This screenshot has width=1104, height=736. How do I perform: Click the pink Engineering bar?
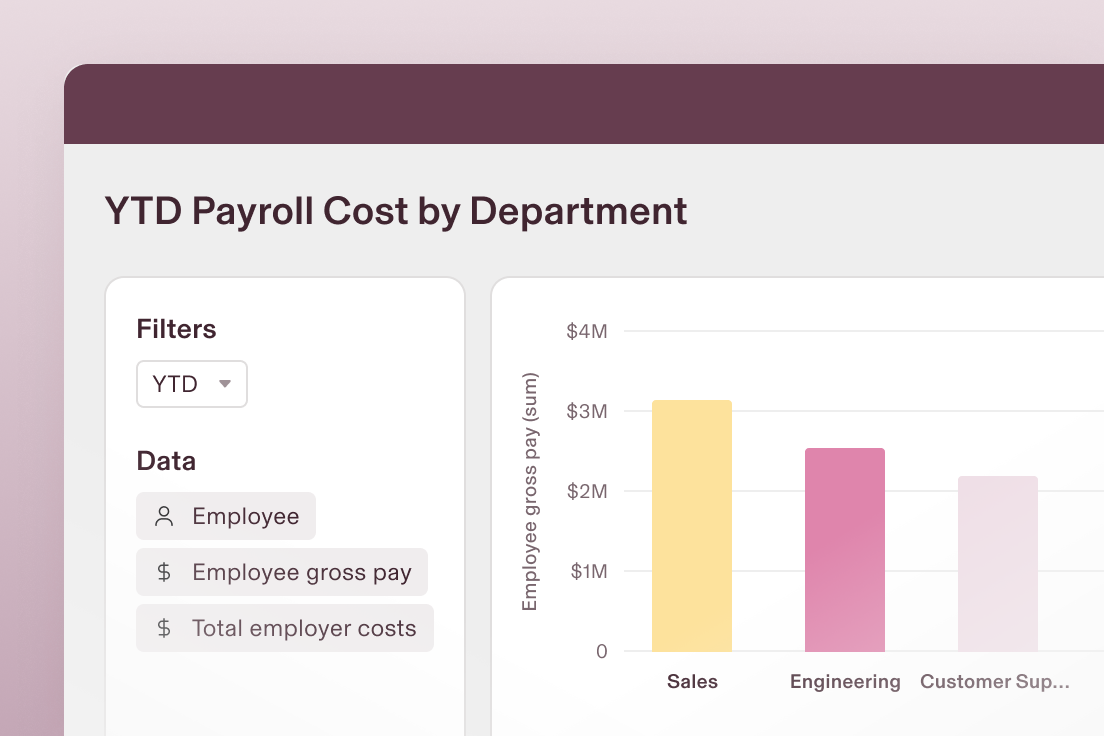[845, 550]
